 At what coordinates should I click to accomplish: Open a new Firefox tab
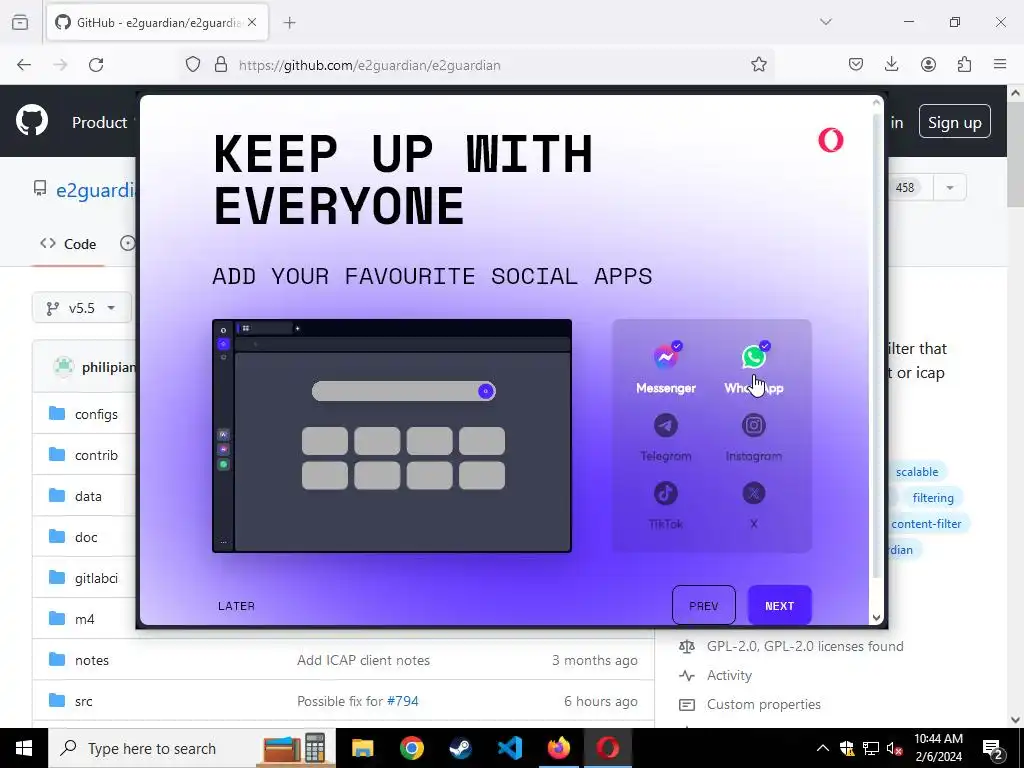[x=289, y=23]
